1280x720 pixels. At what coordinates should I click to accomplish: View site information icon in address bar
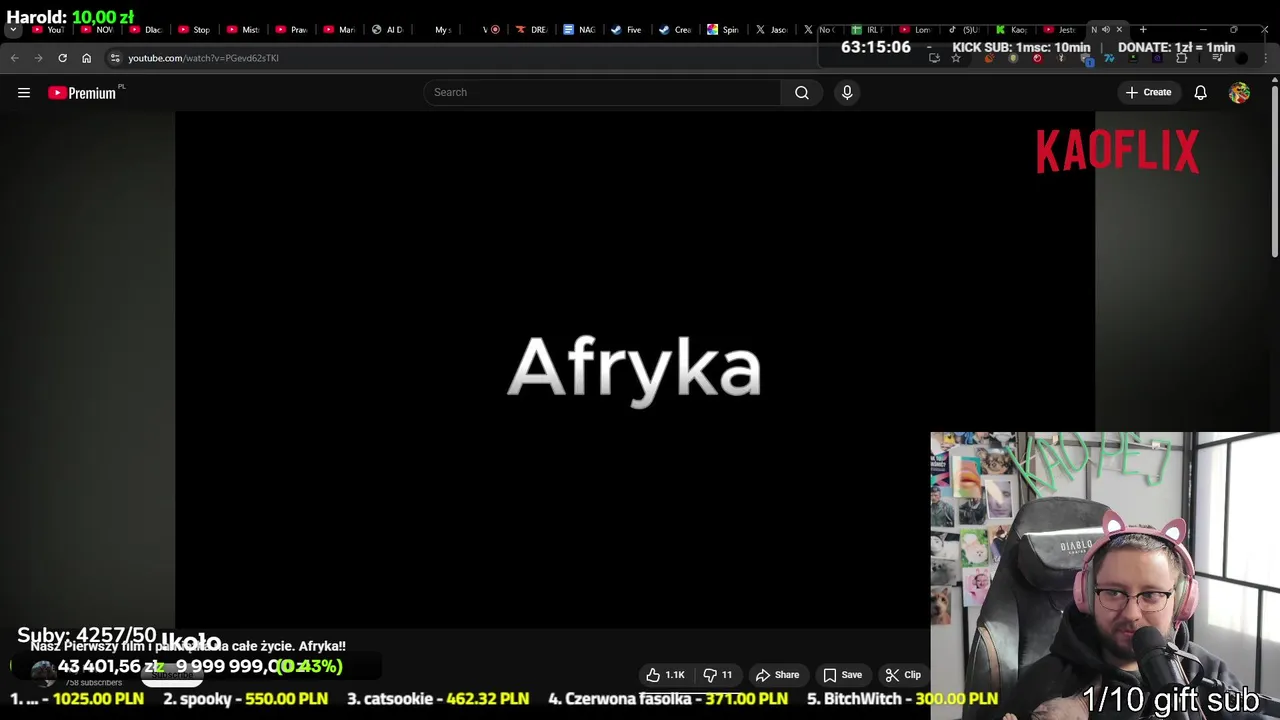coord(115,58)
